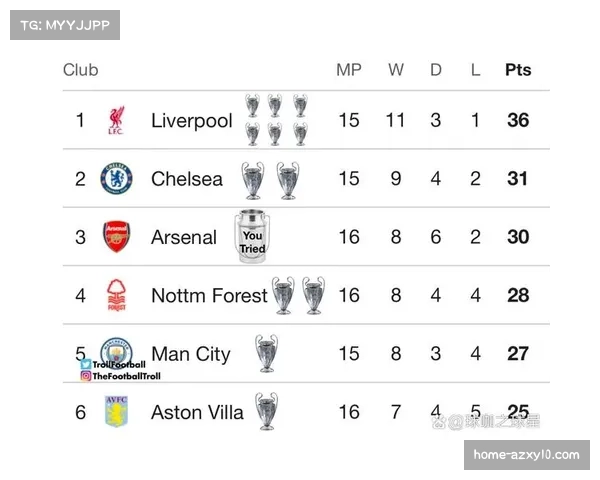Click Arsenal's "You Tried" trophy

pyautogui.click(x=252, y=237)
